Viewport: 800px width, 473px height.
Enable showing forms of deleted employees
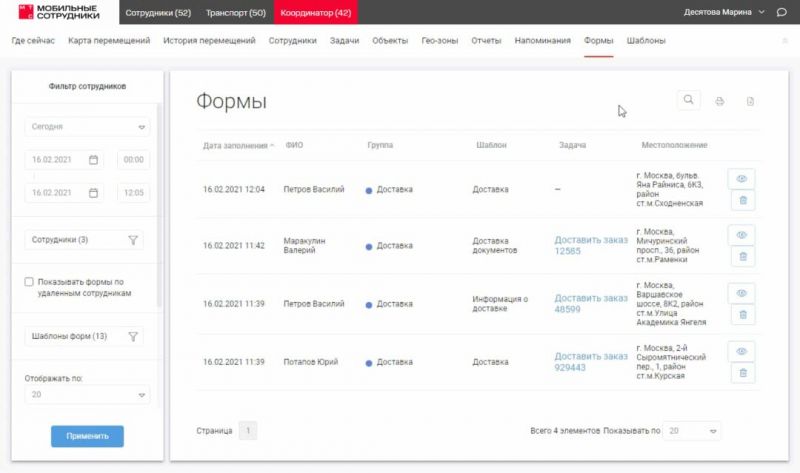click(30, 283)
